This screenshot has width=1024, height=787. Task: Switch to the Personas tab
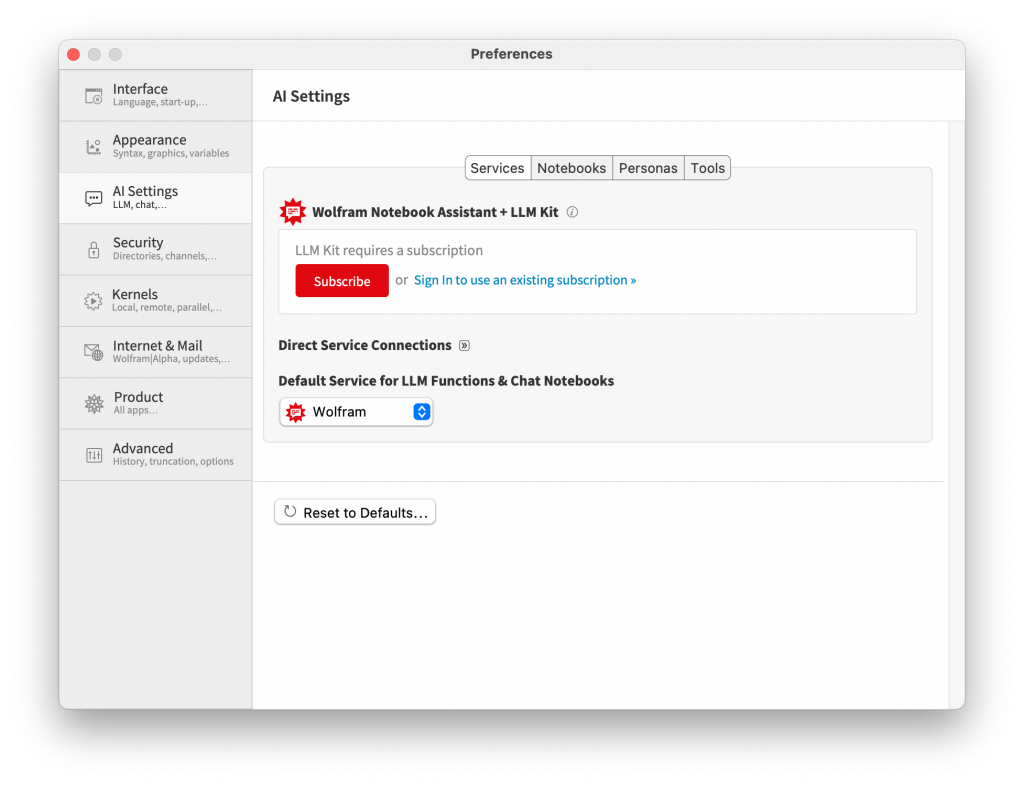tap(648, 168)
